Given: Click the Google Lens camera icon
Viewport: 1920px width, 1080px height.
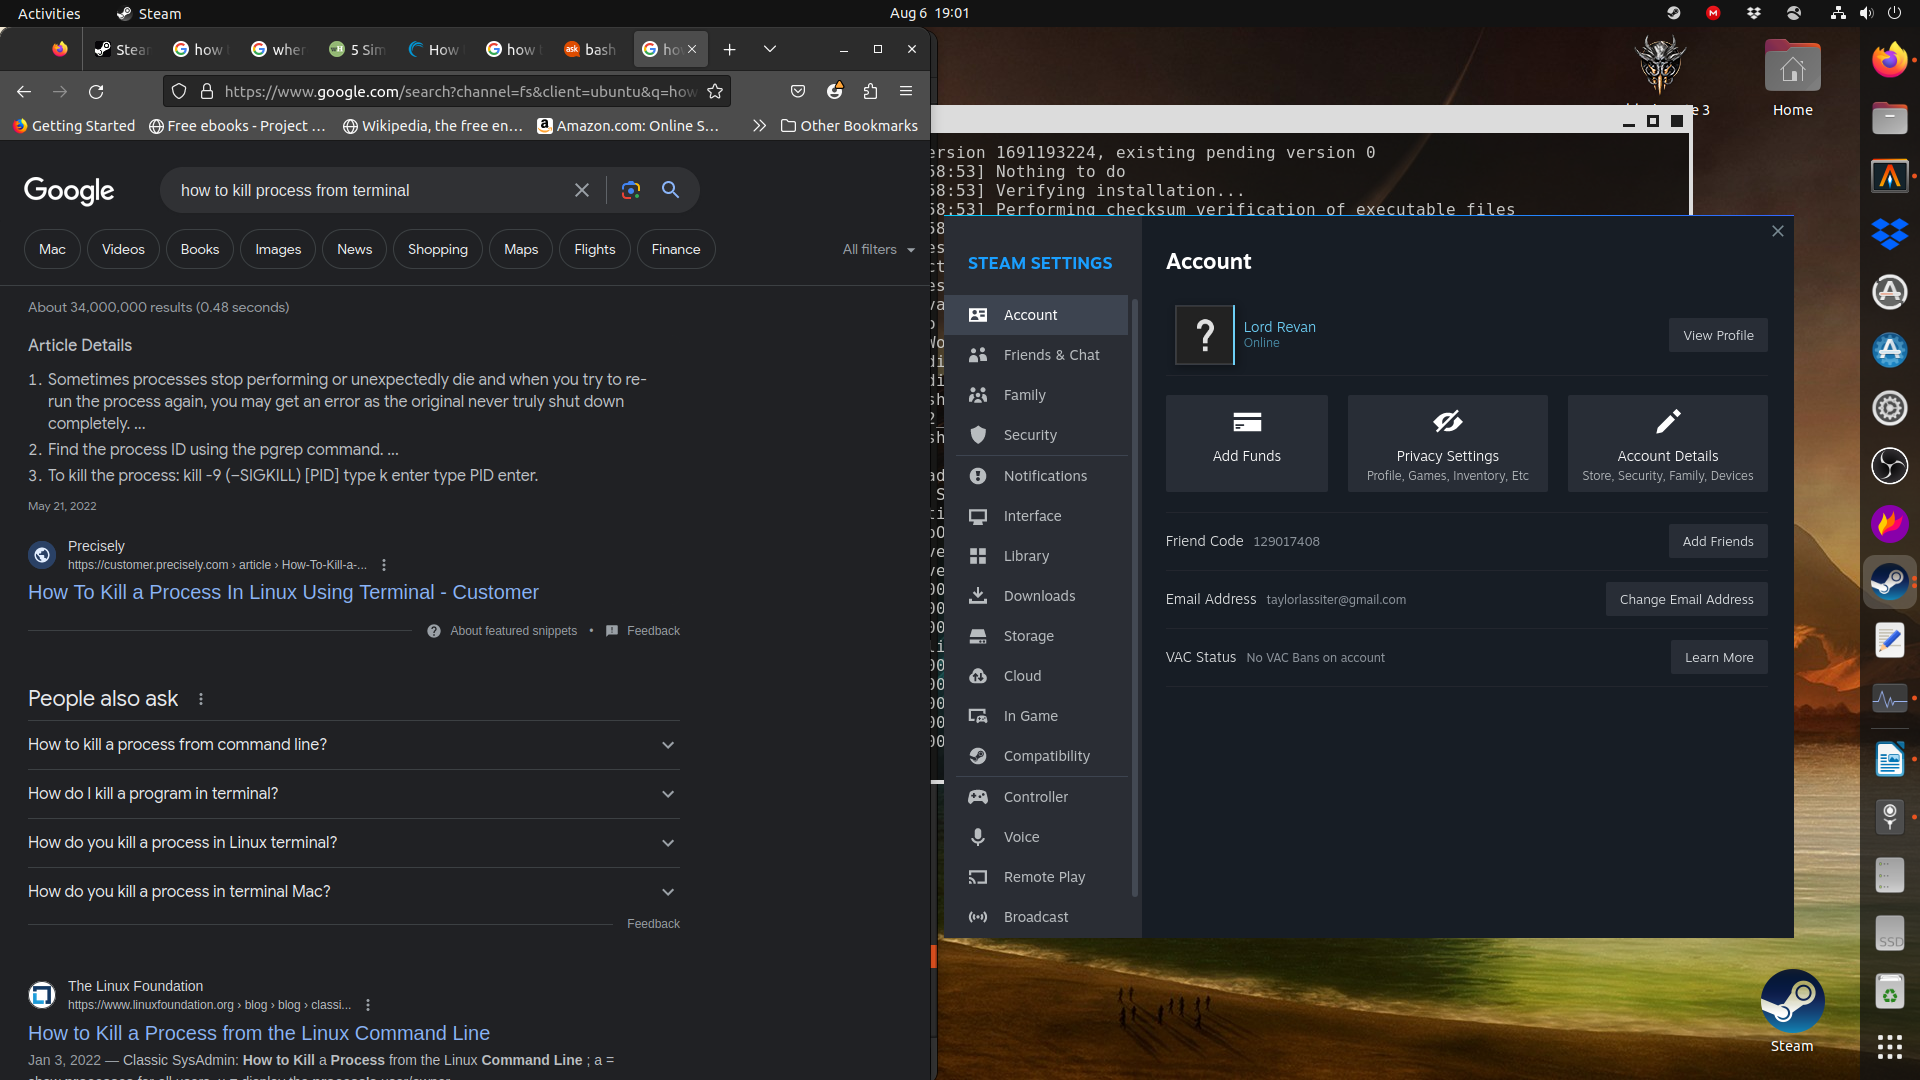Looking at the screenshot, I should coord(631,190).
